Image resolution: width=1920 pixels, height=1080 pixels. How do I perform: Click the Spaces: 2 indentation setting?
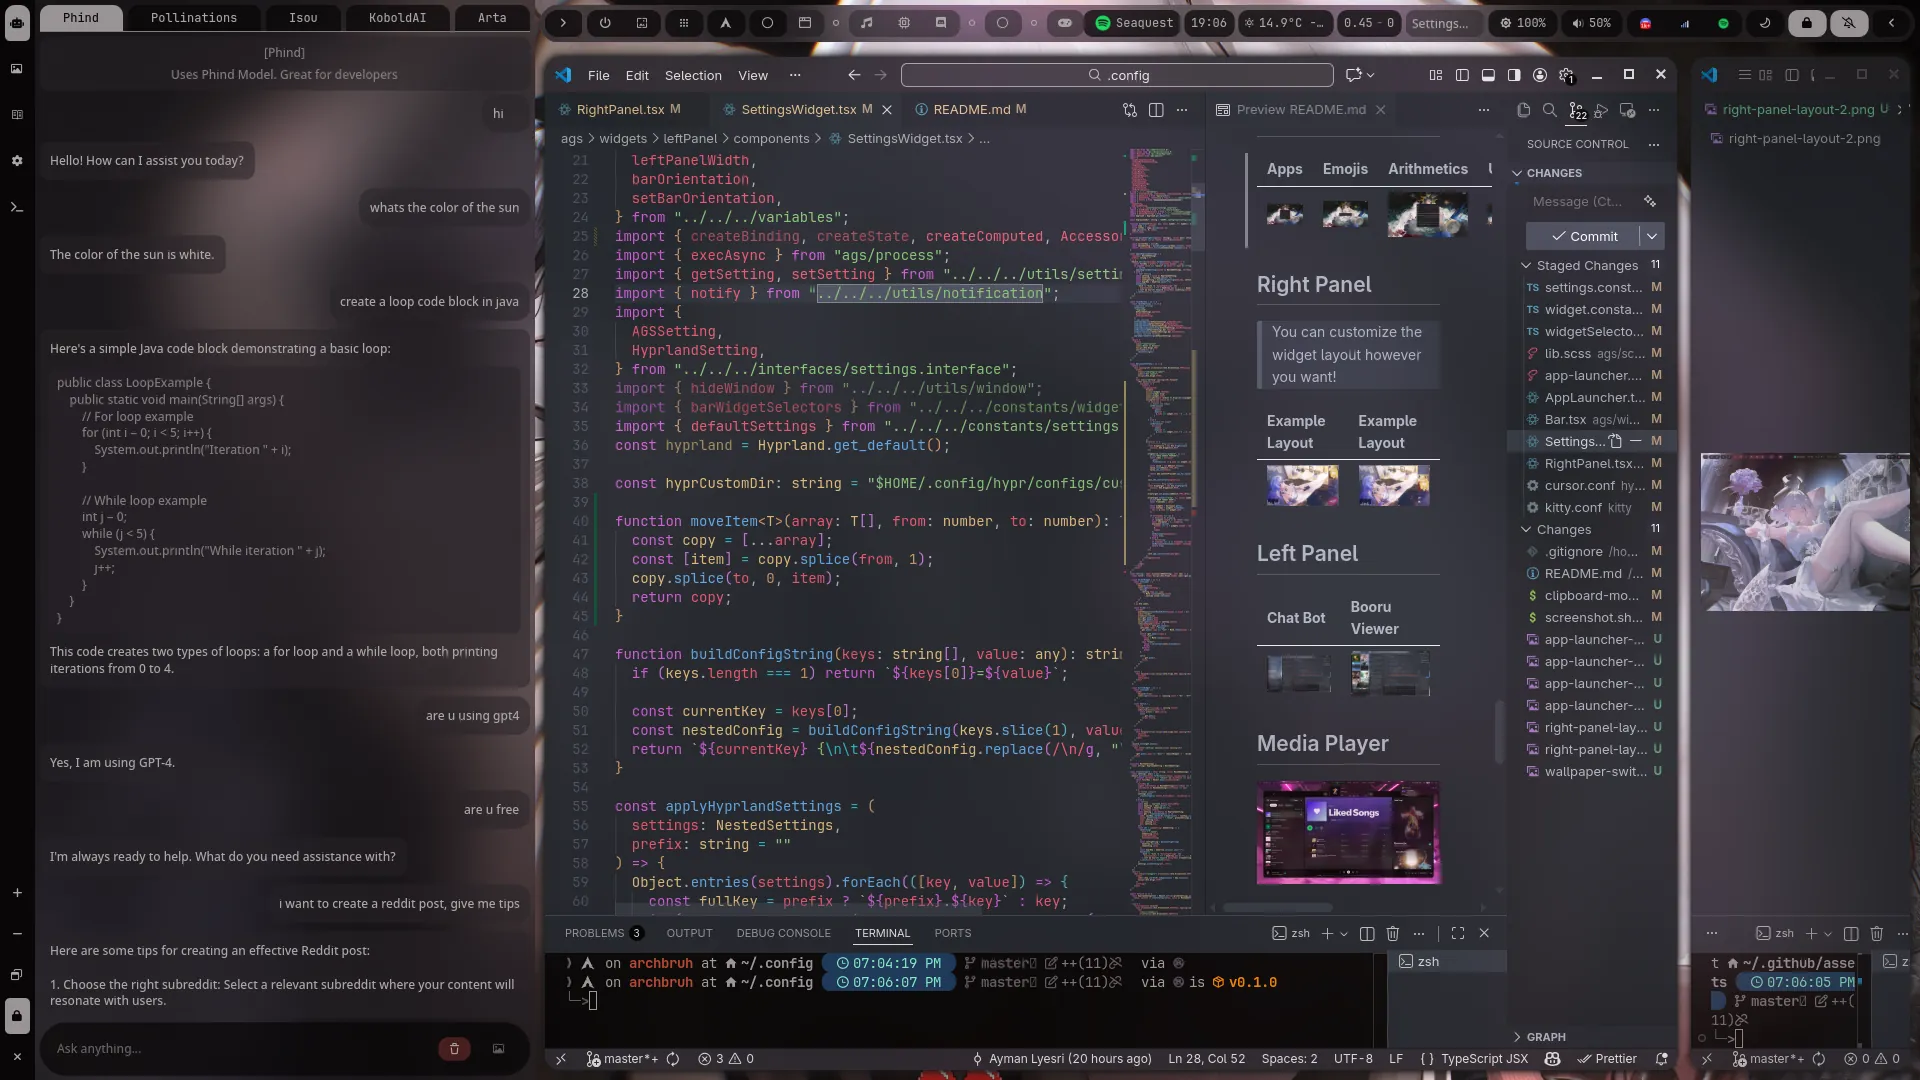[x=1289, y=1058]
